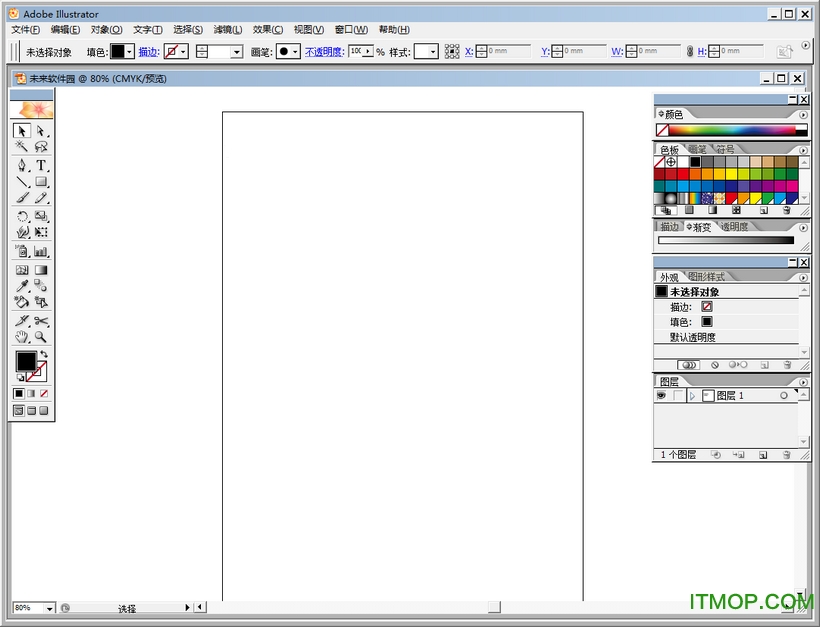Click the 描边 link in control bar
This screenshot has height=627, width=820.
coord(149,52)
